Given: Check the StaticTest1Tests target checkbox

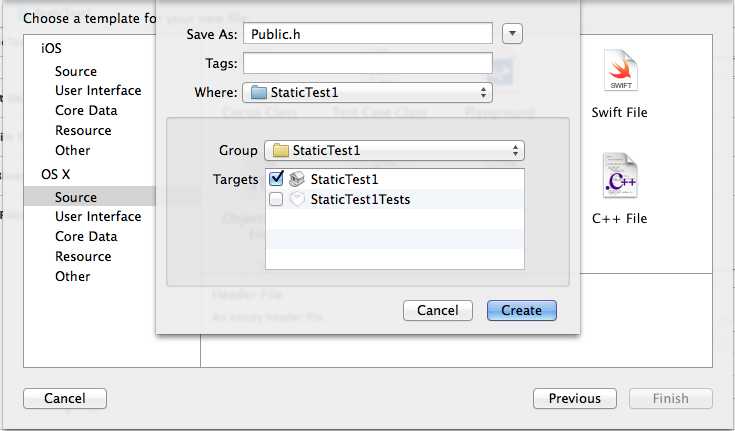Looking at the screenshot, I should [x=276, y=199].
